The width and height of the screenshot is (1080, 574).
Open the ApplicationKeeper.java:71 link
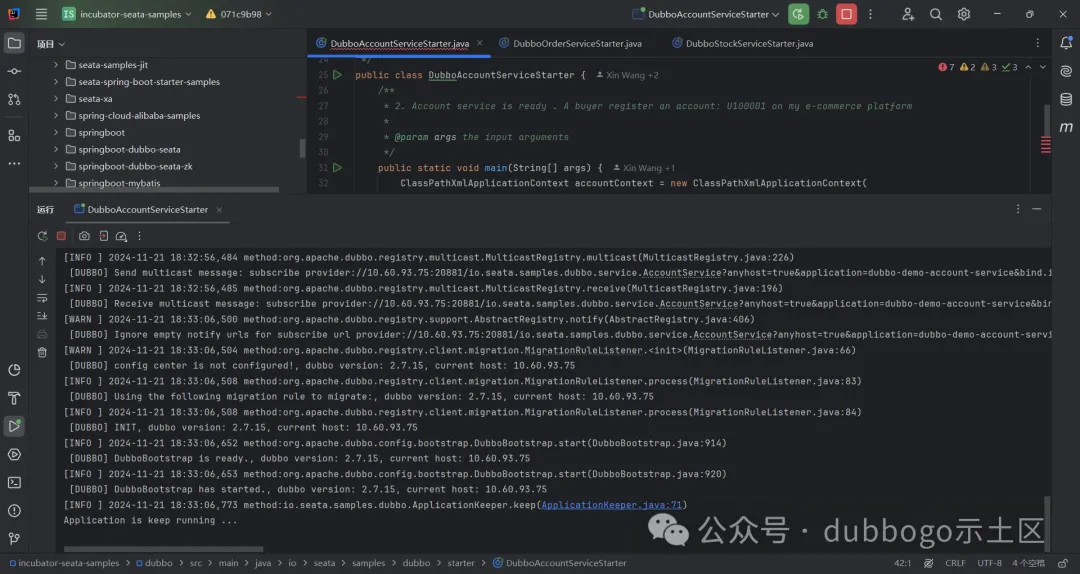click(611, 505)
